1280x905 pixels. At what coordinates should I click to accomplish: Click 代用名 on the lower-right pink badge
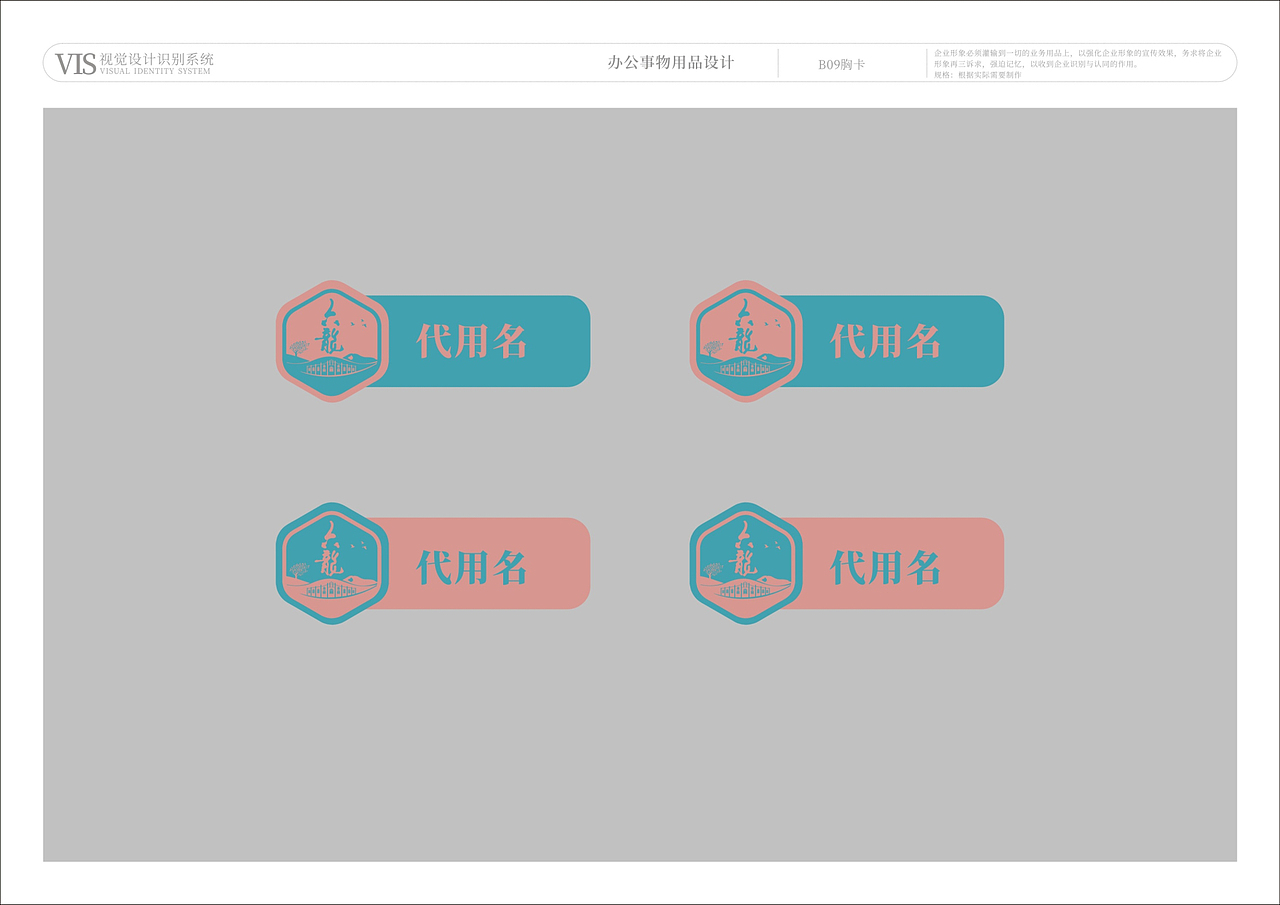coord(886,567)
